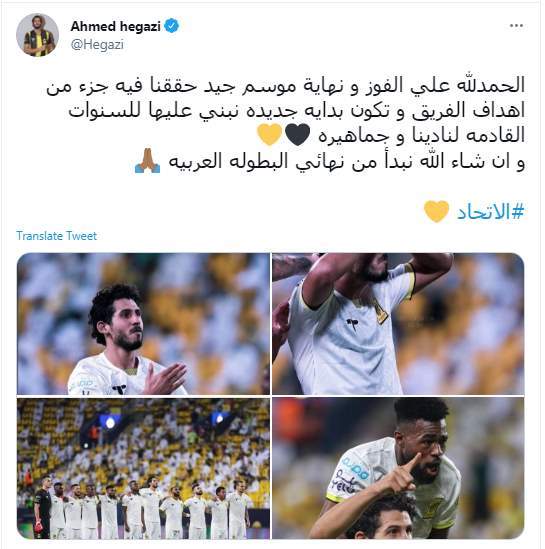Viewport: 545px width, 549px height.
Task: Click the Translate Tweet link
Action: 56,236
